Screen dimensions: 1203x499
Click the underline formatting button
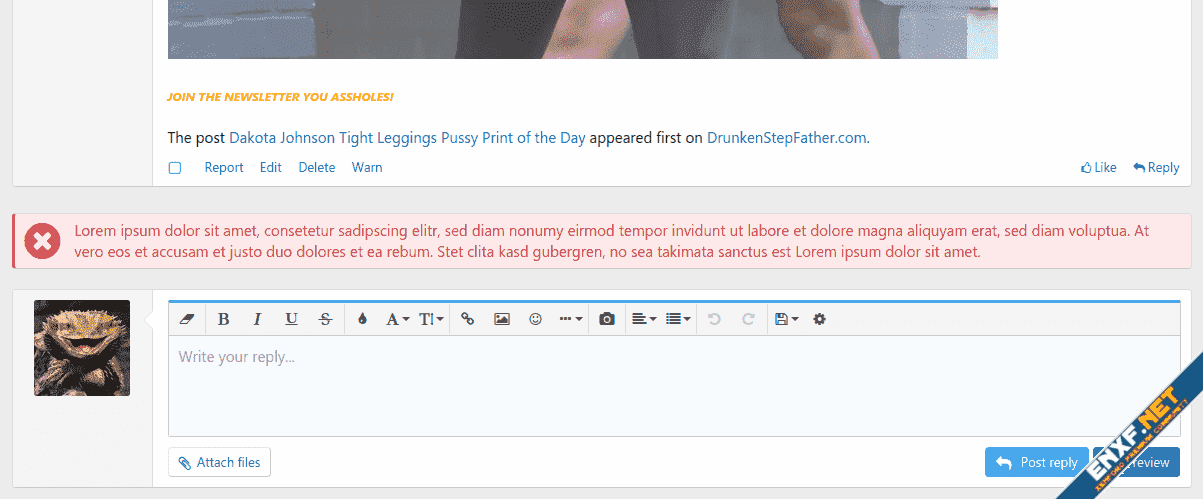tap(291, 319)
